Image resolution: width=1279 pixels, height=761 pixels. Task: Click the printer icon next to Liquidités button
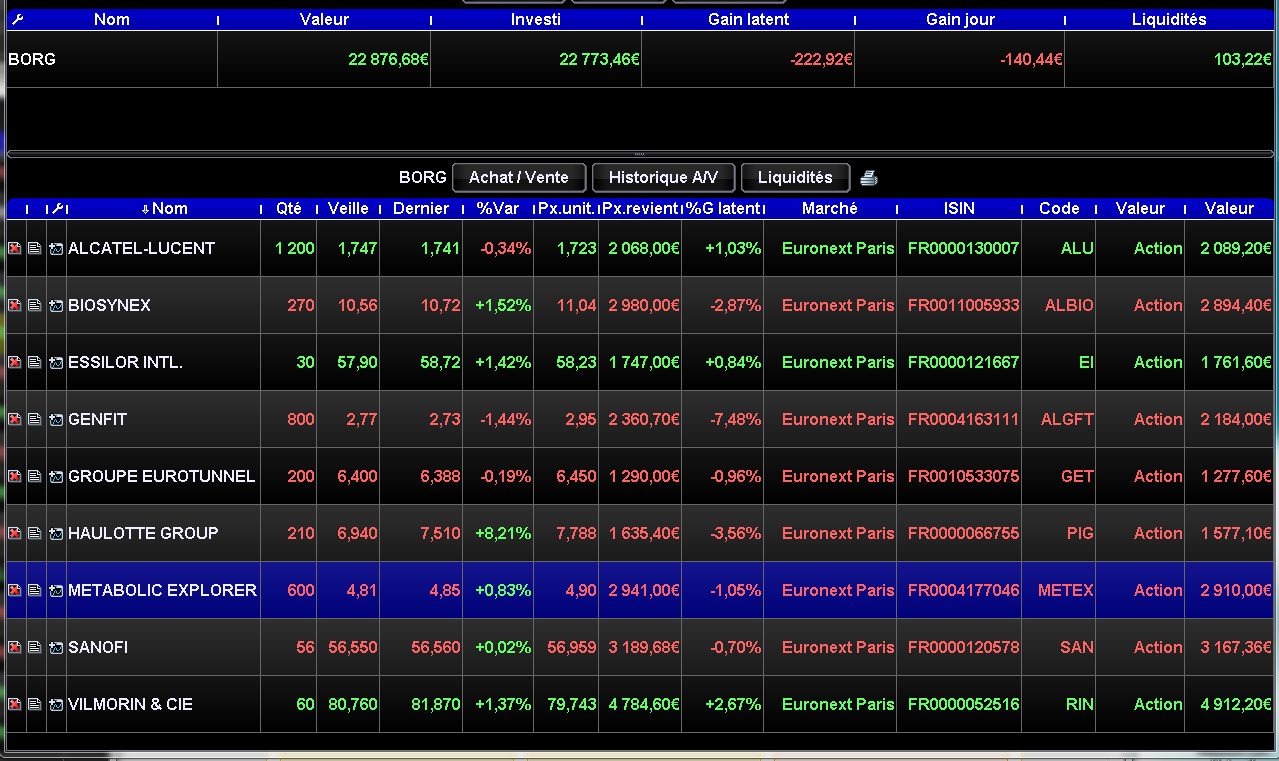pos(869,177)
